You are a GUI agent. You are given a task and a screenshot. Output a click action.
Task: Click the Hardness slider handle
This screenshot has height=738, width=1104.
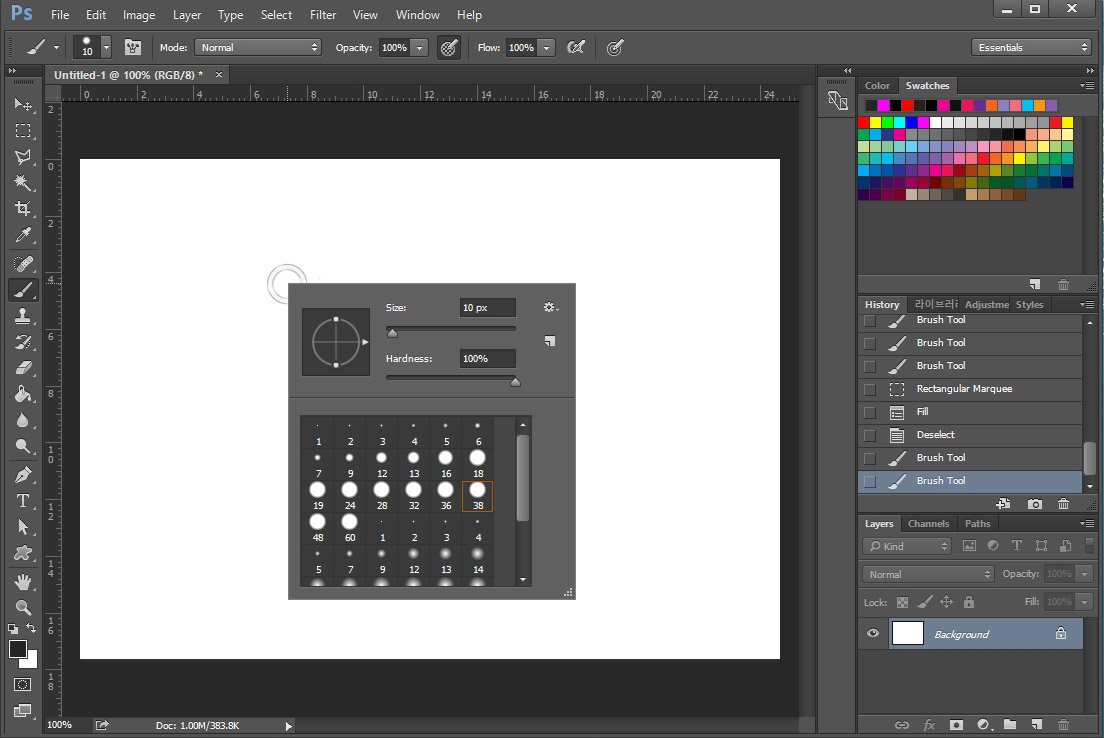515,382
